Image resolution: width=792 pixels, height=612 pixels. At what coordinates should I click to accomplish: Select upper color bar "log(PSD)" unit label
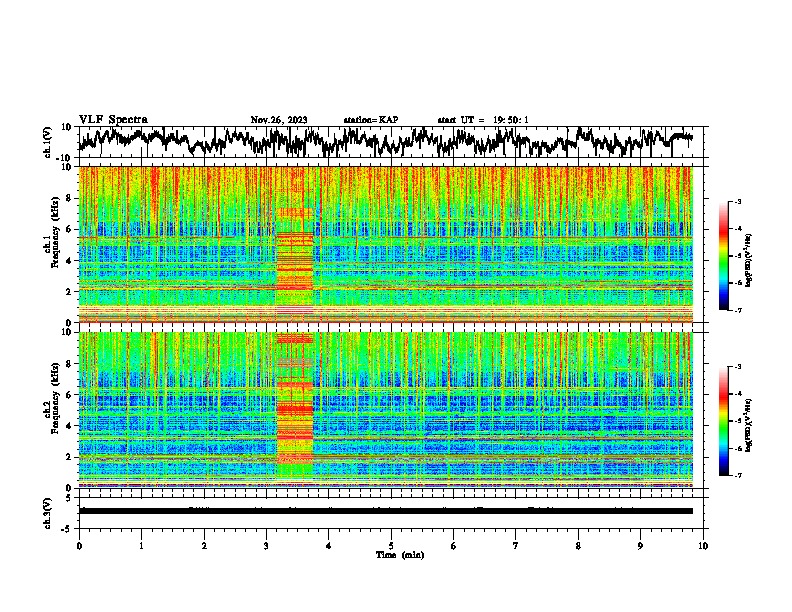point(749,261)
